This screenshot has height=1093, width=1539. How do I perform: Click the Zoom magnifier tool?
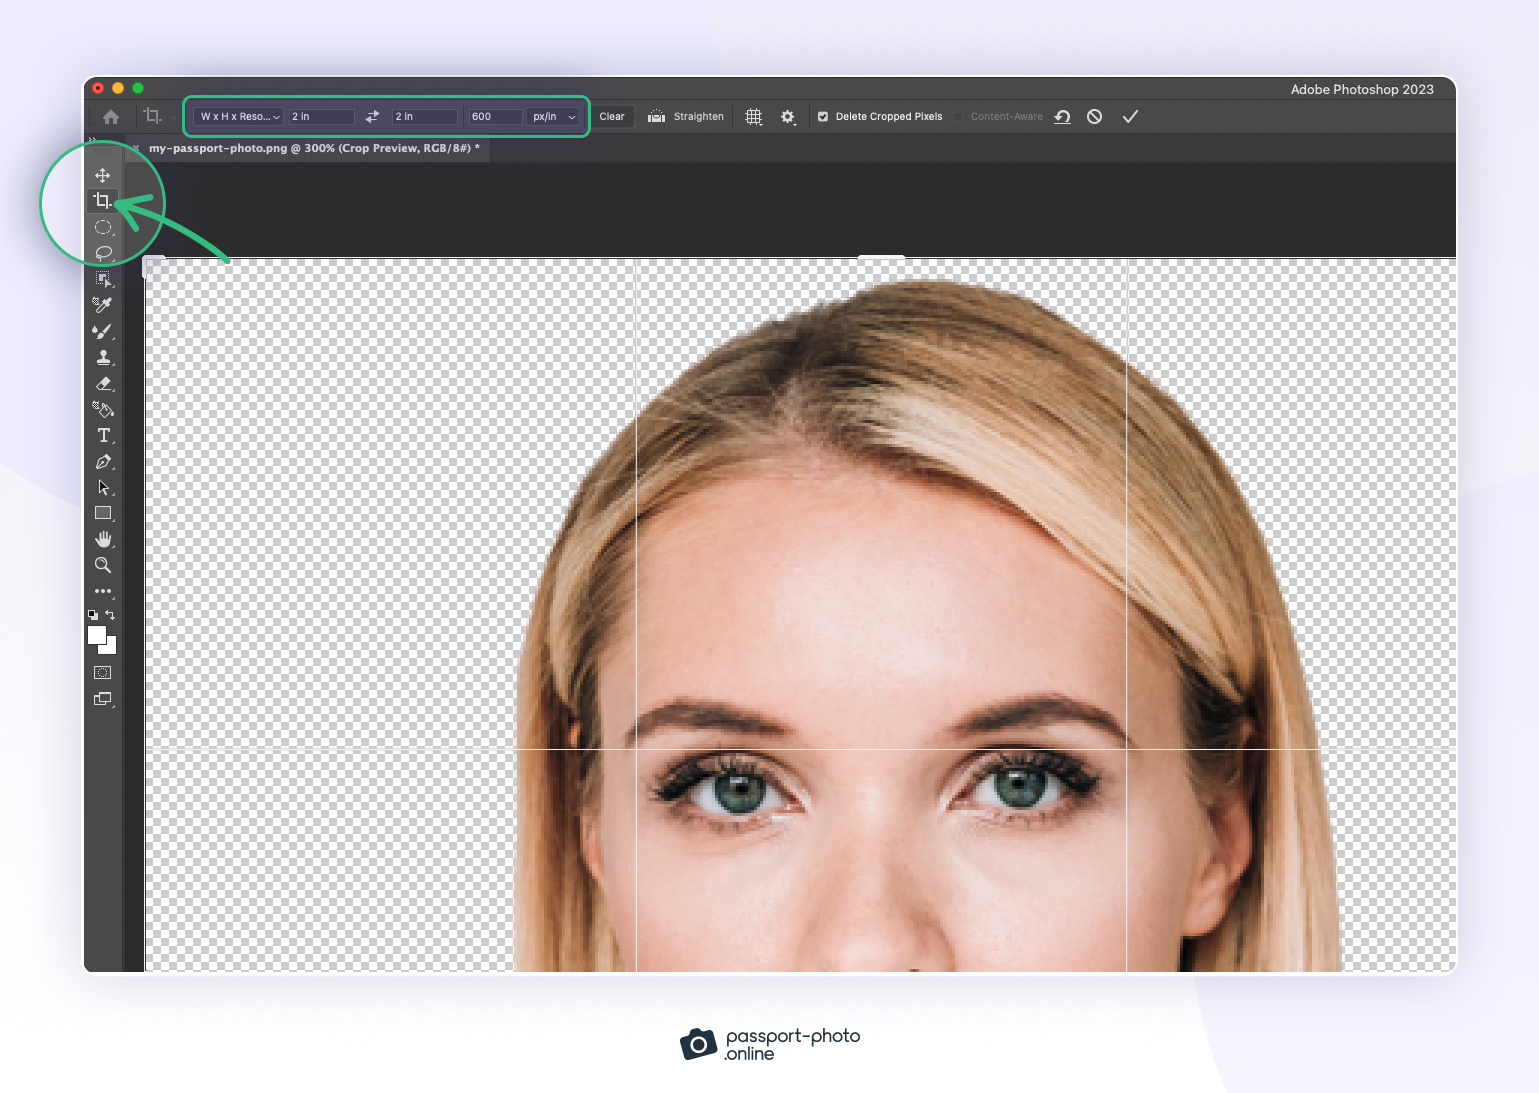coord(103,565)
